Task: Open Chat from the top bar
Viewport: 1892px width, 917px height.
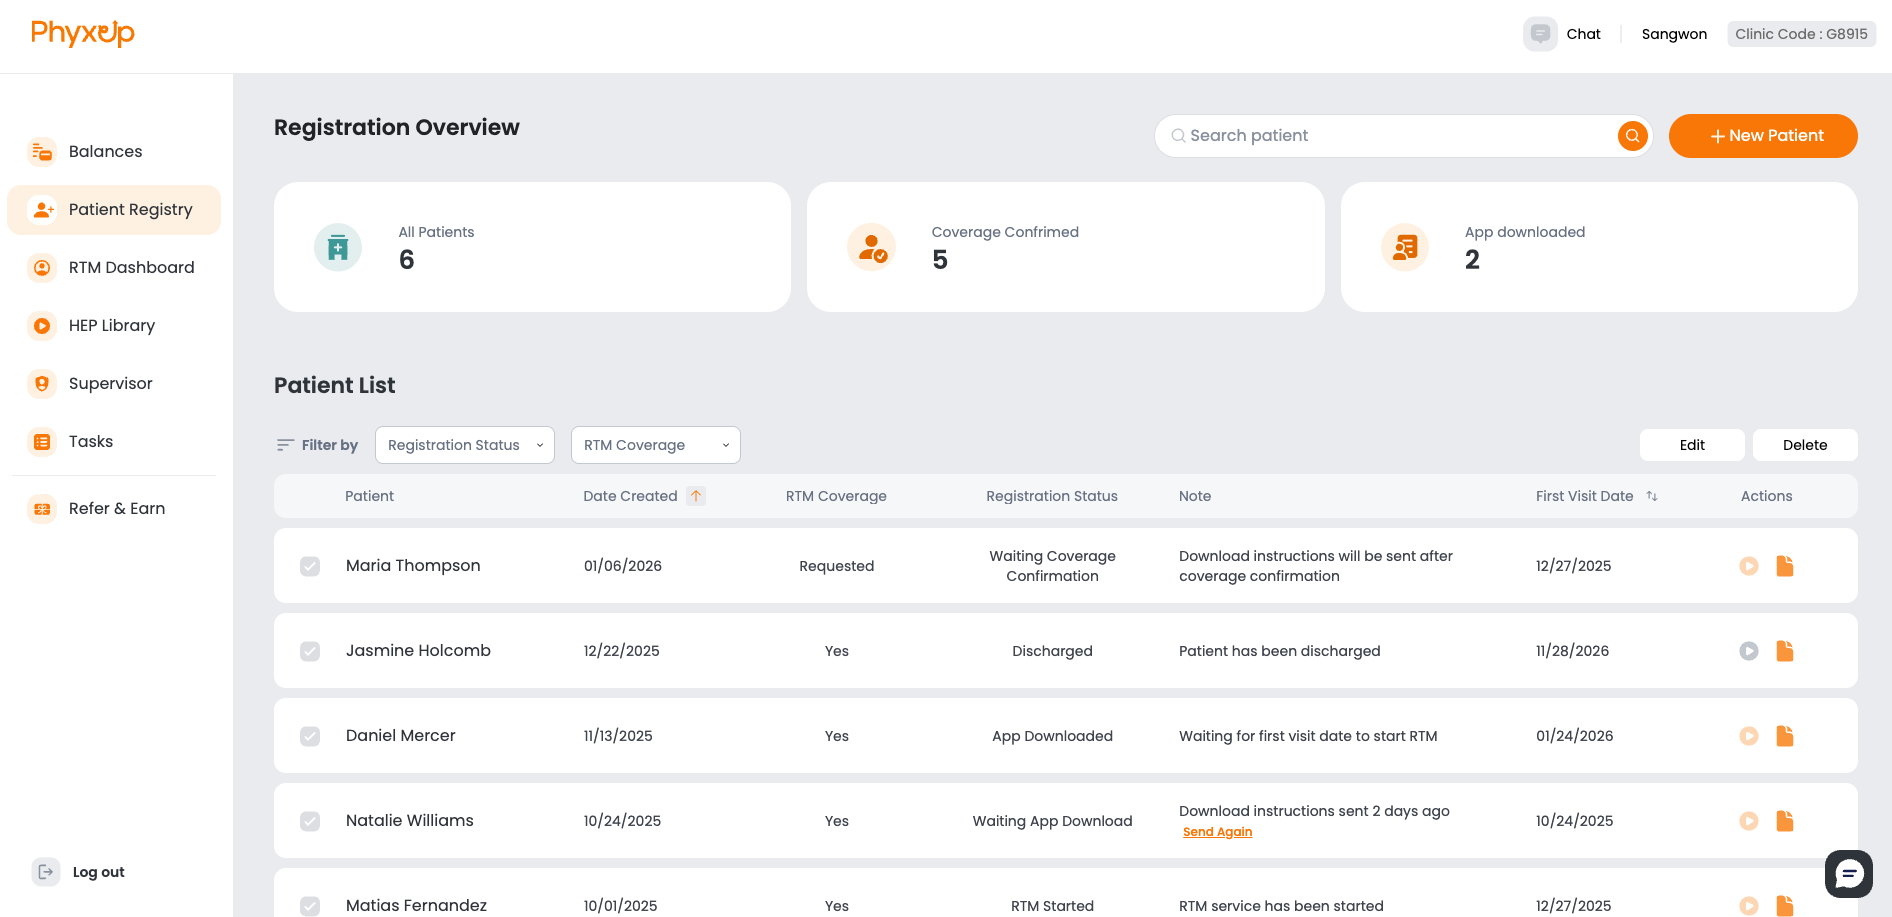Action: tap(1583, 33)
